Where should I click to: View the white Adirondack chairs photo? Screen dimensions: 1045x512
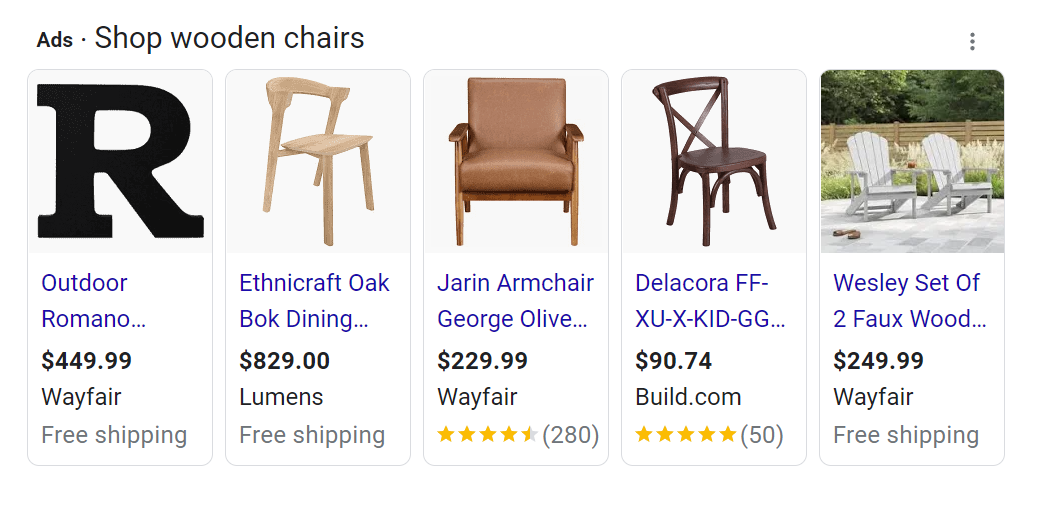[912, 161]
